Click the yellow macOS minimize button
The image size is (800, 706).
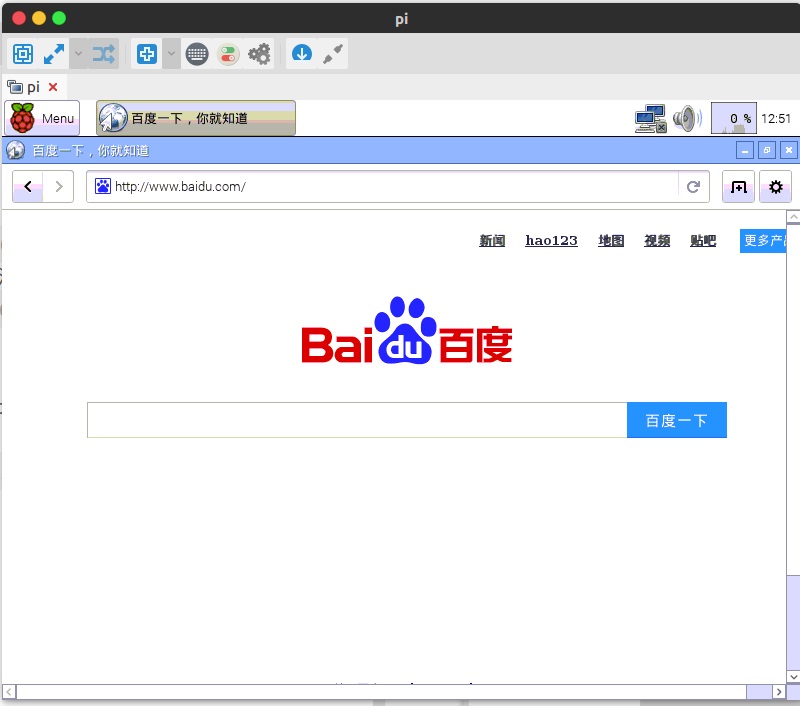[39, 18]
